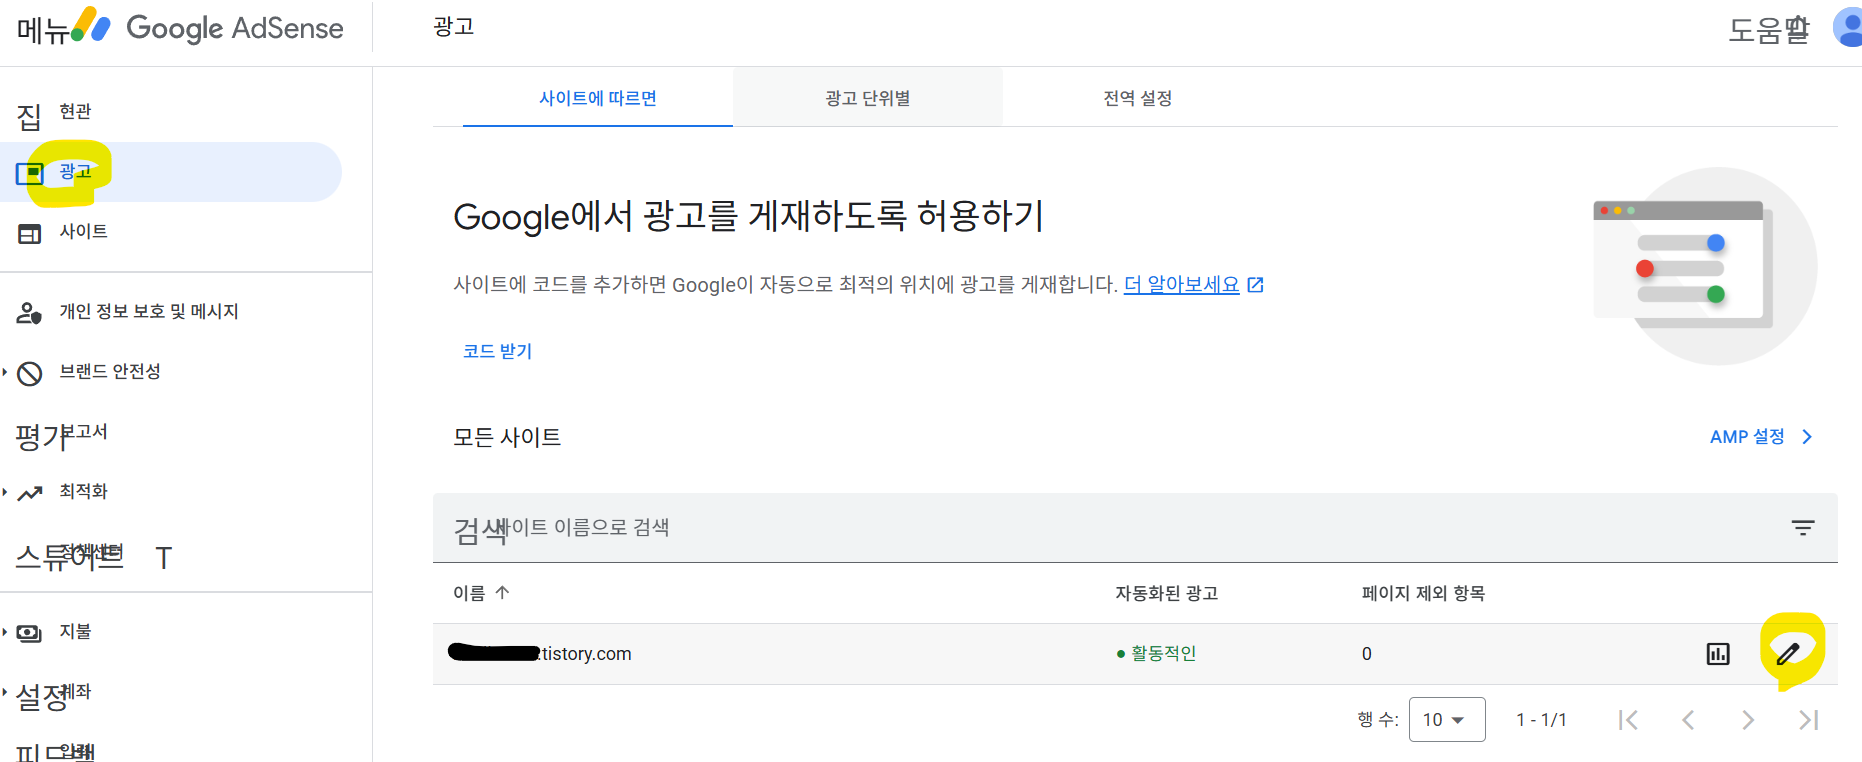Sort by 이름 column header

click(x=469, y=594)
